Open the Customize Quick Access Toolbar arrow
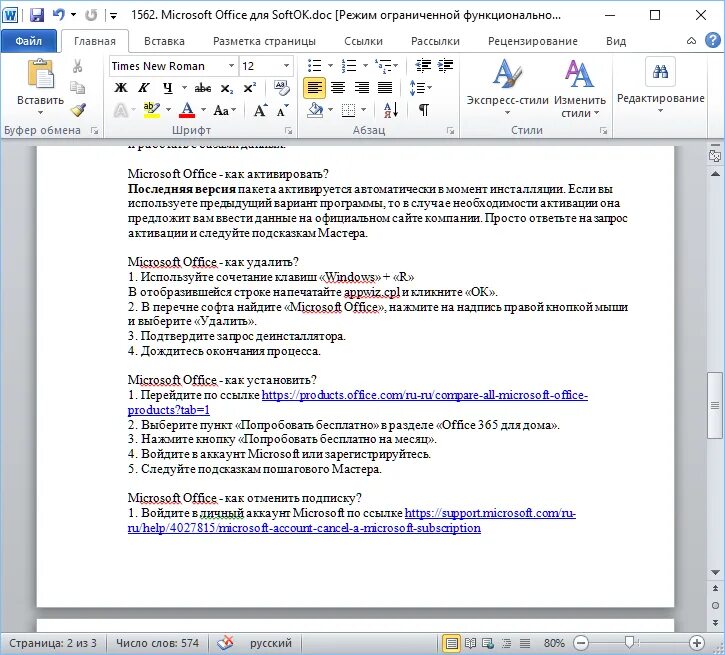Viewport: 725px width, 655px height. coord(113,16)
